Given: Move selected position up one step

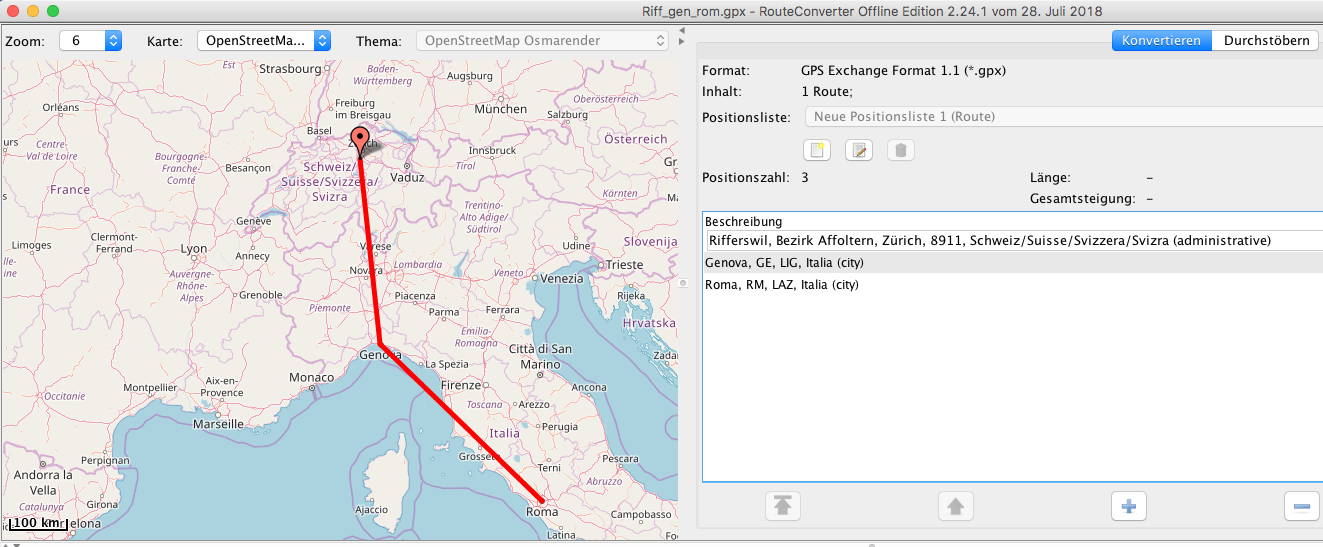Looking at the screenshot, I should click(956, 507).
